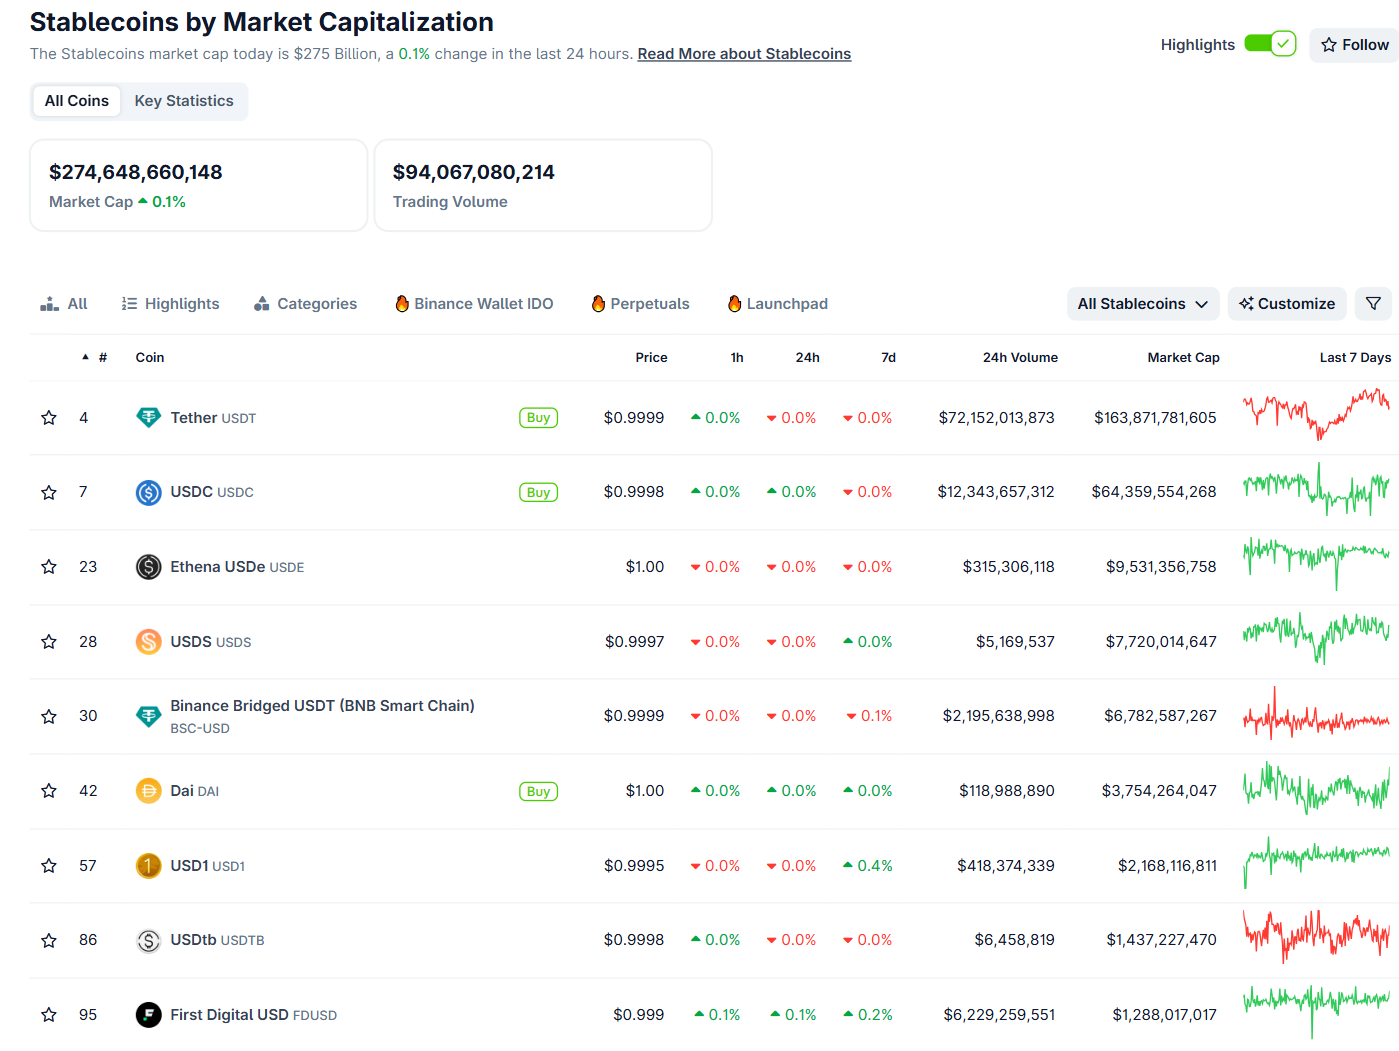
Task: Click the First Digital USD logo
Action: [x=148, y=1015]
